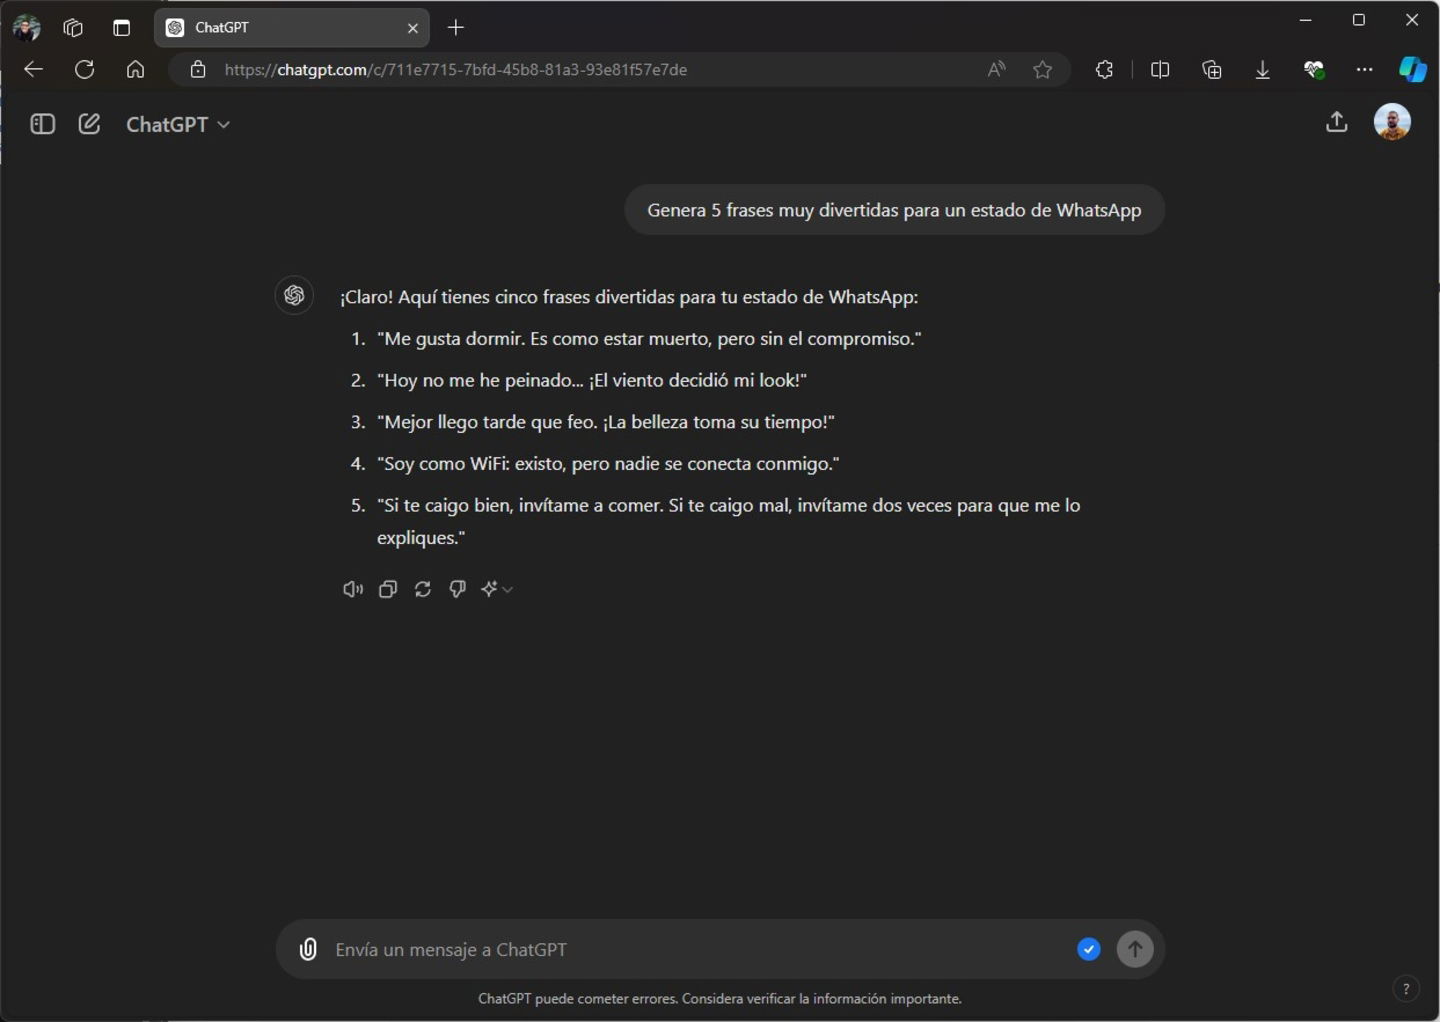
Task: Attach a file with paperclip icon
Action: point(308,949)
